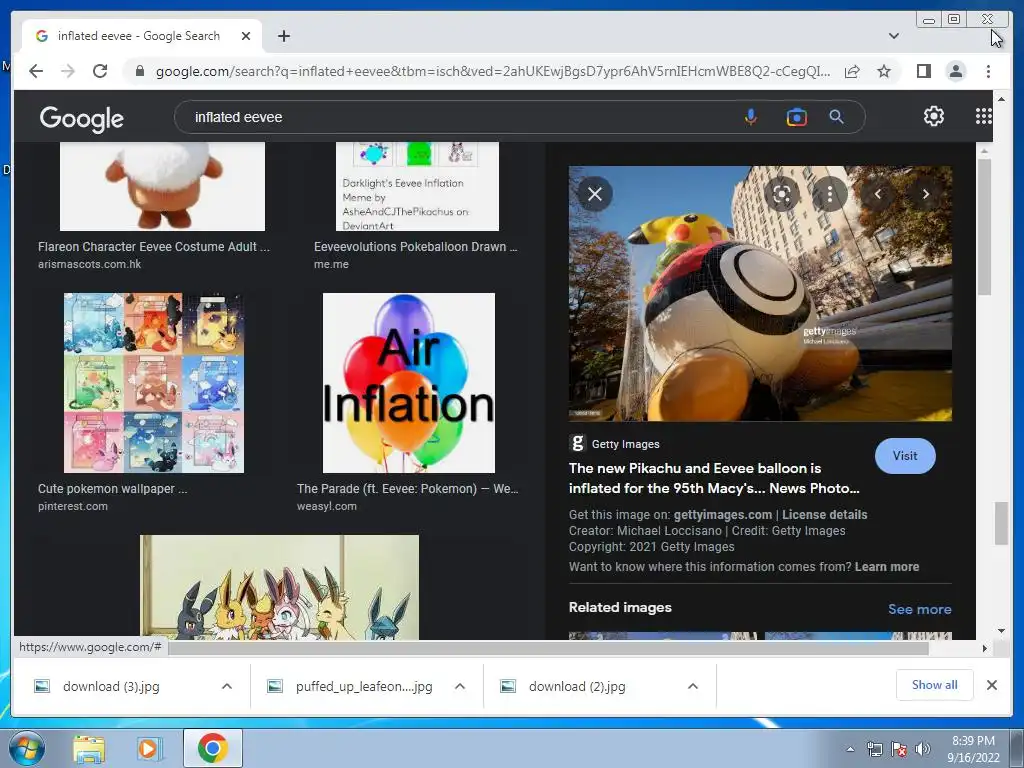Open Chrome three-dot menu
The width and height of the screenshot is (1024, 768).
click(x=988, y=71)
